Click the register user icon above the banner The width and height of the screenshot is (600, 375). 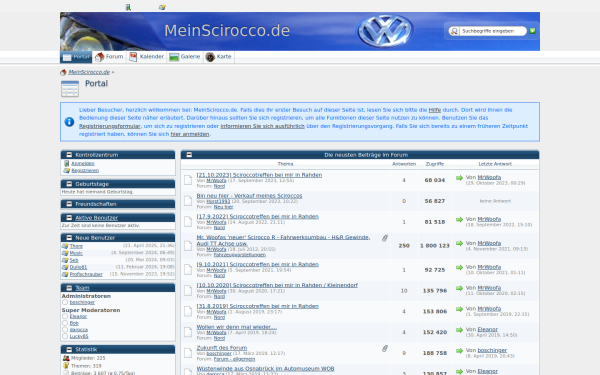[x=162, y=7]
